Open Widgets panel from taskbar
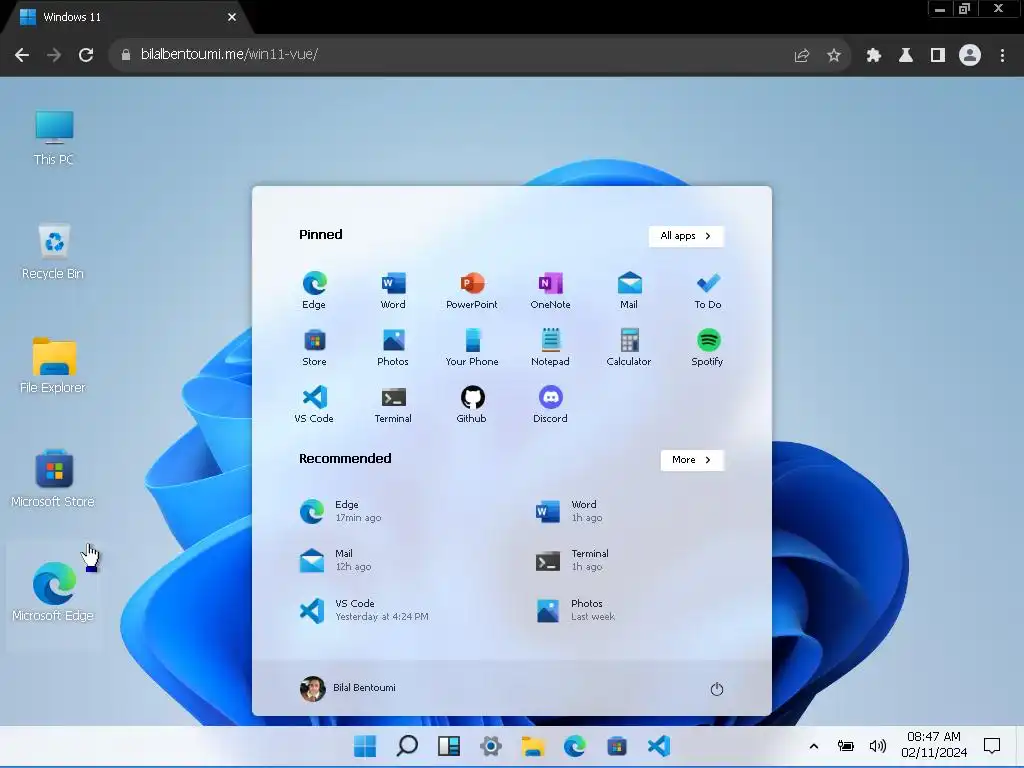 (x=449, y=746)
